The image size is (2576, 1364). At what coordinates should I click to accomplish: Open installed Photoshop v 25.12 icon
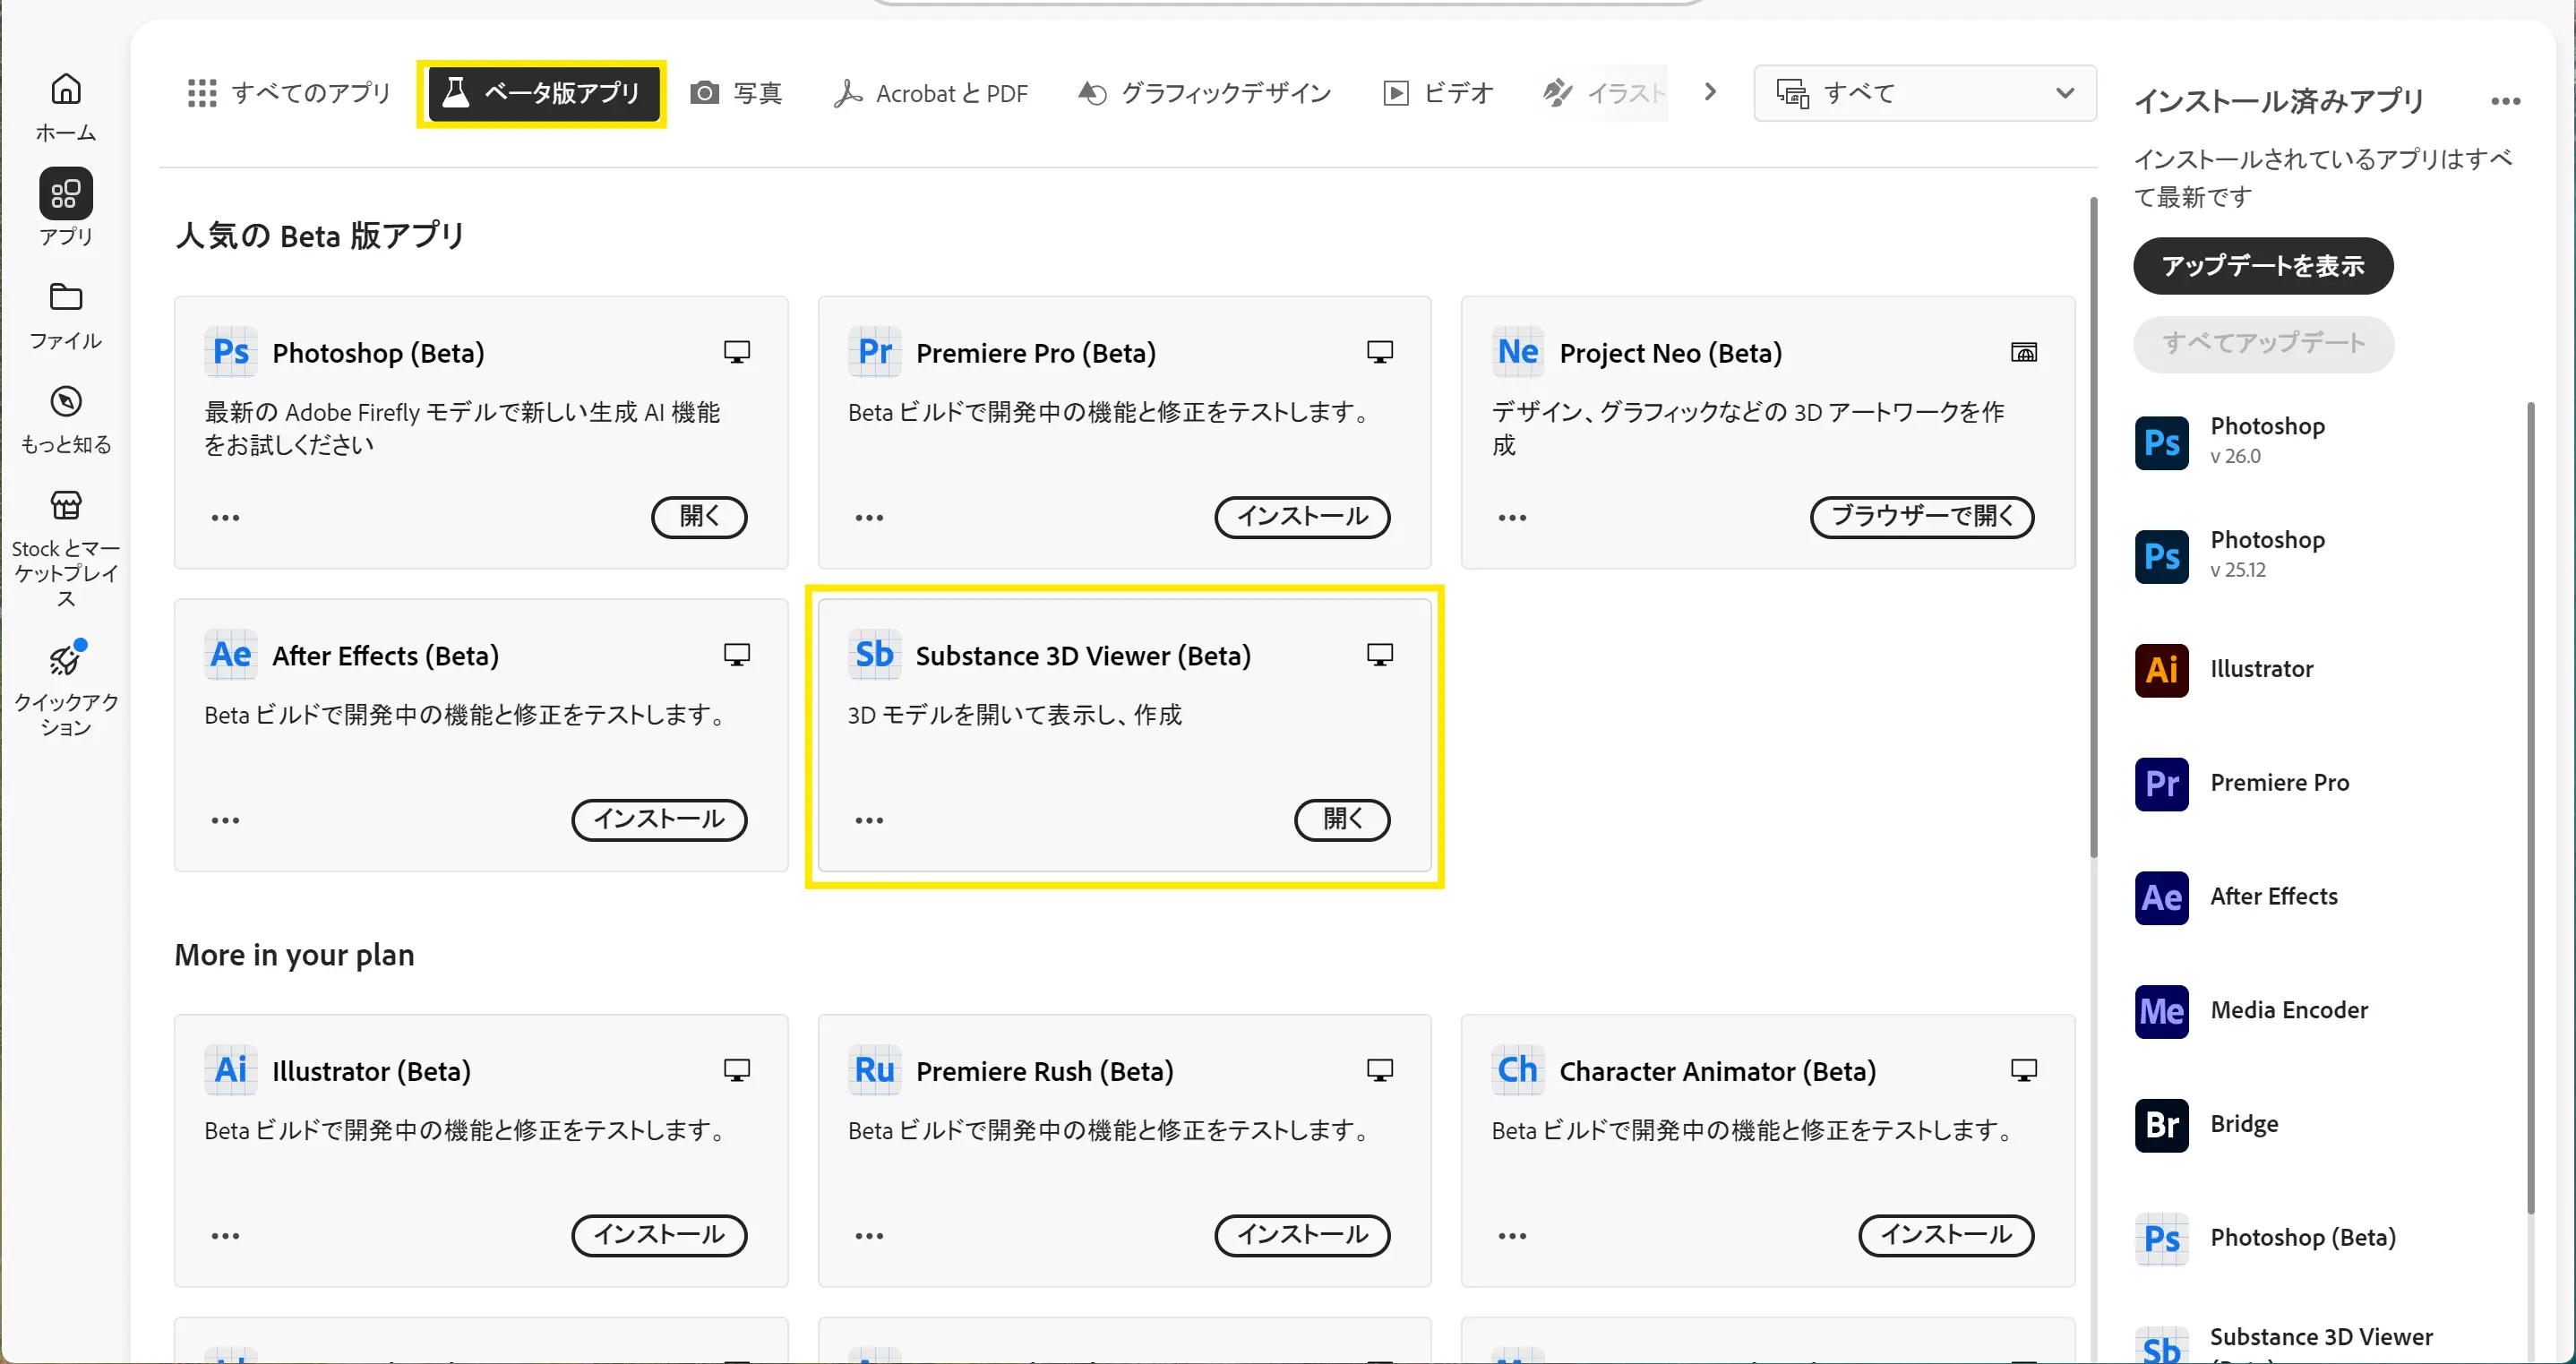[x=2162, y=556]
